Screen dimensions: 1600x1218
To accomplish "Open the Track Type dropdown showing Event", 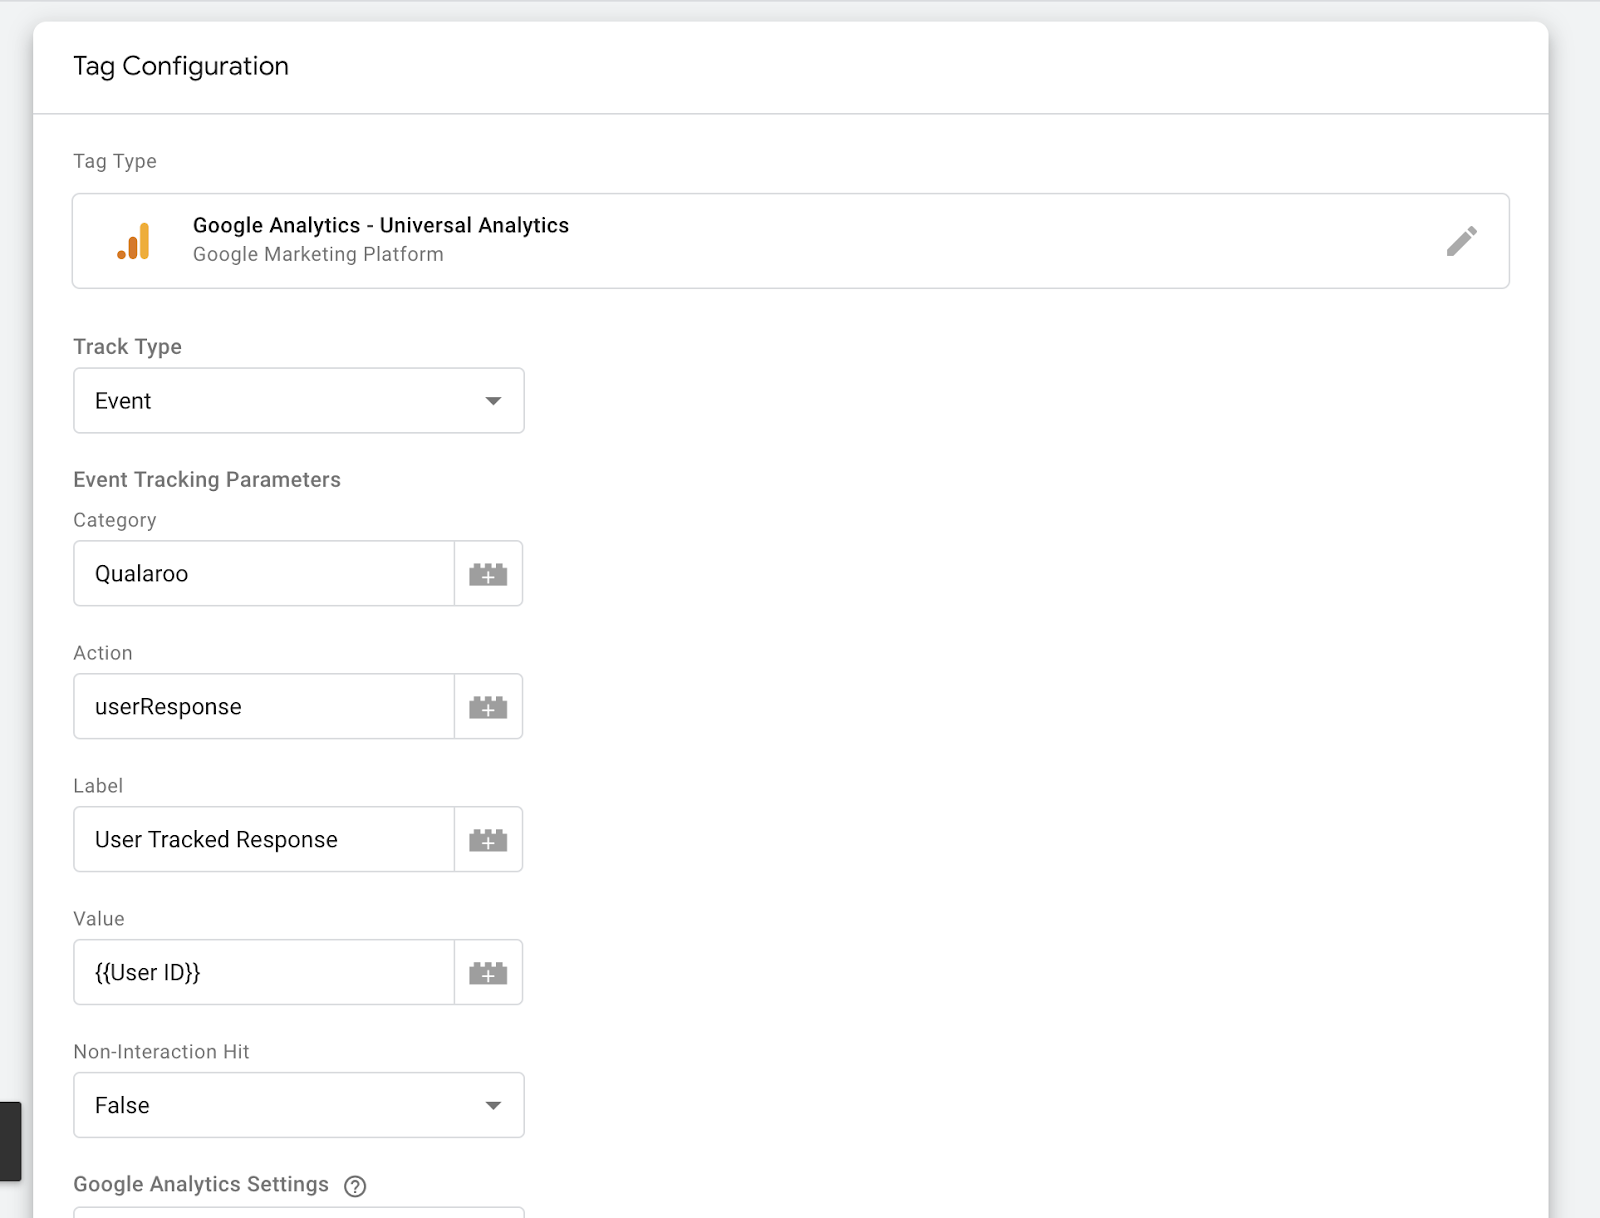I will point(299,401).
